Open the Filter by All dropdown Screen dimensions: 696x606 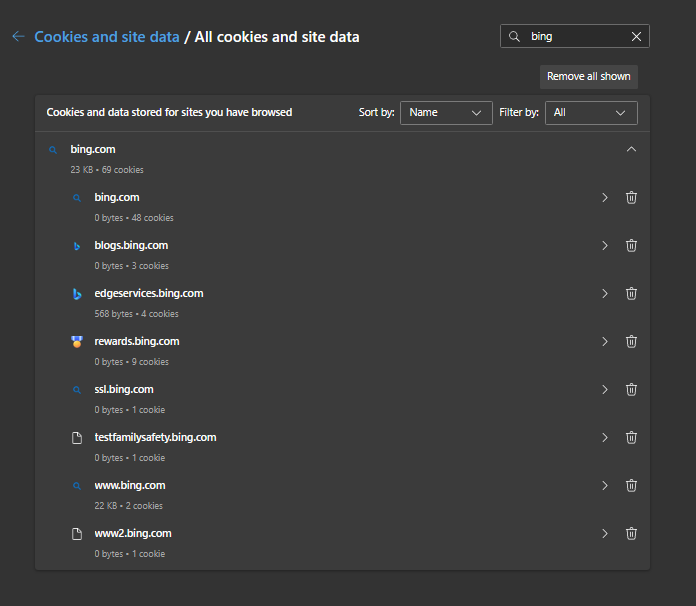590,113
